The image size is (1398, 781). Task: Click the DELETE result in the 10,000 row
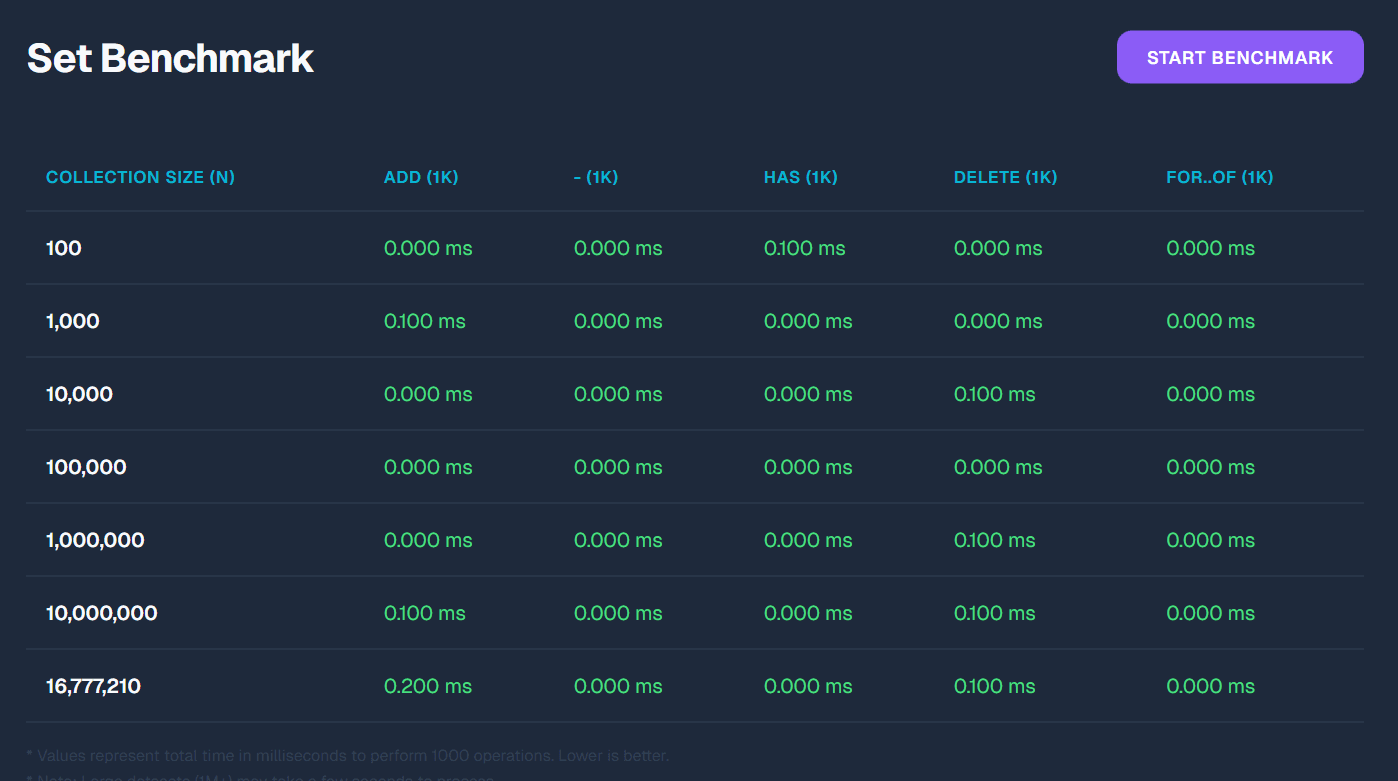[x=994, y=394]
